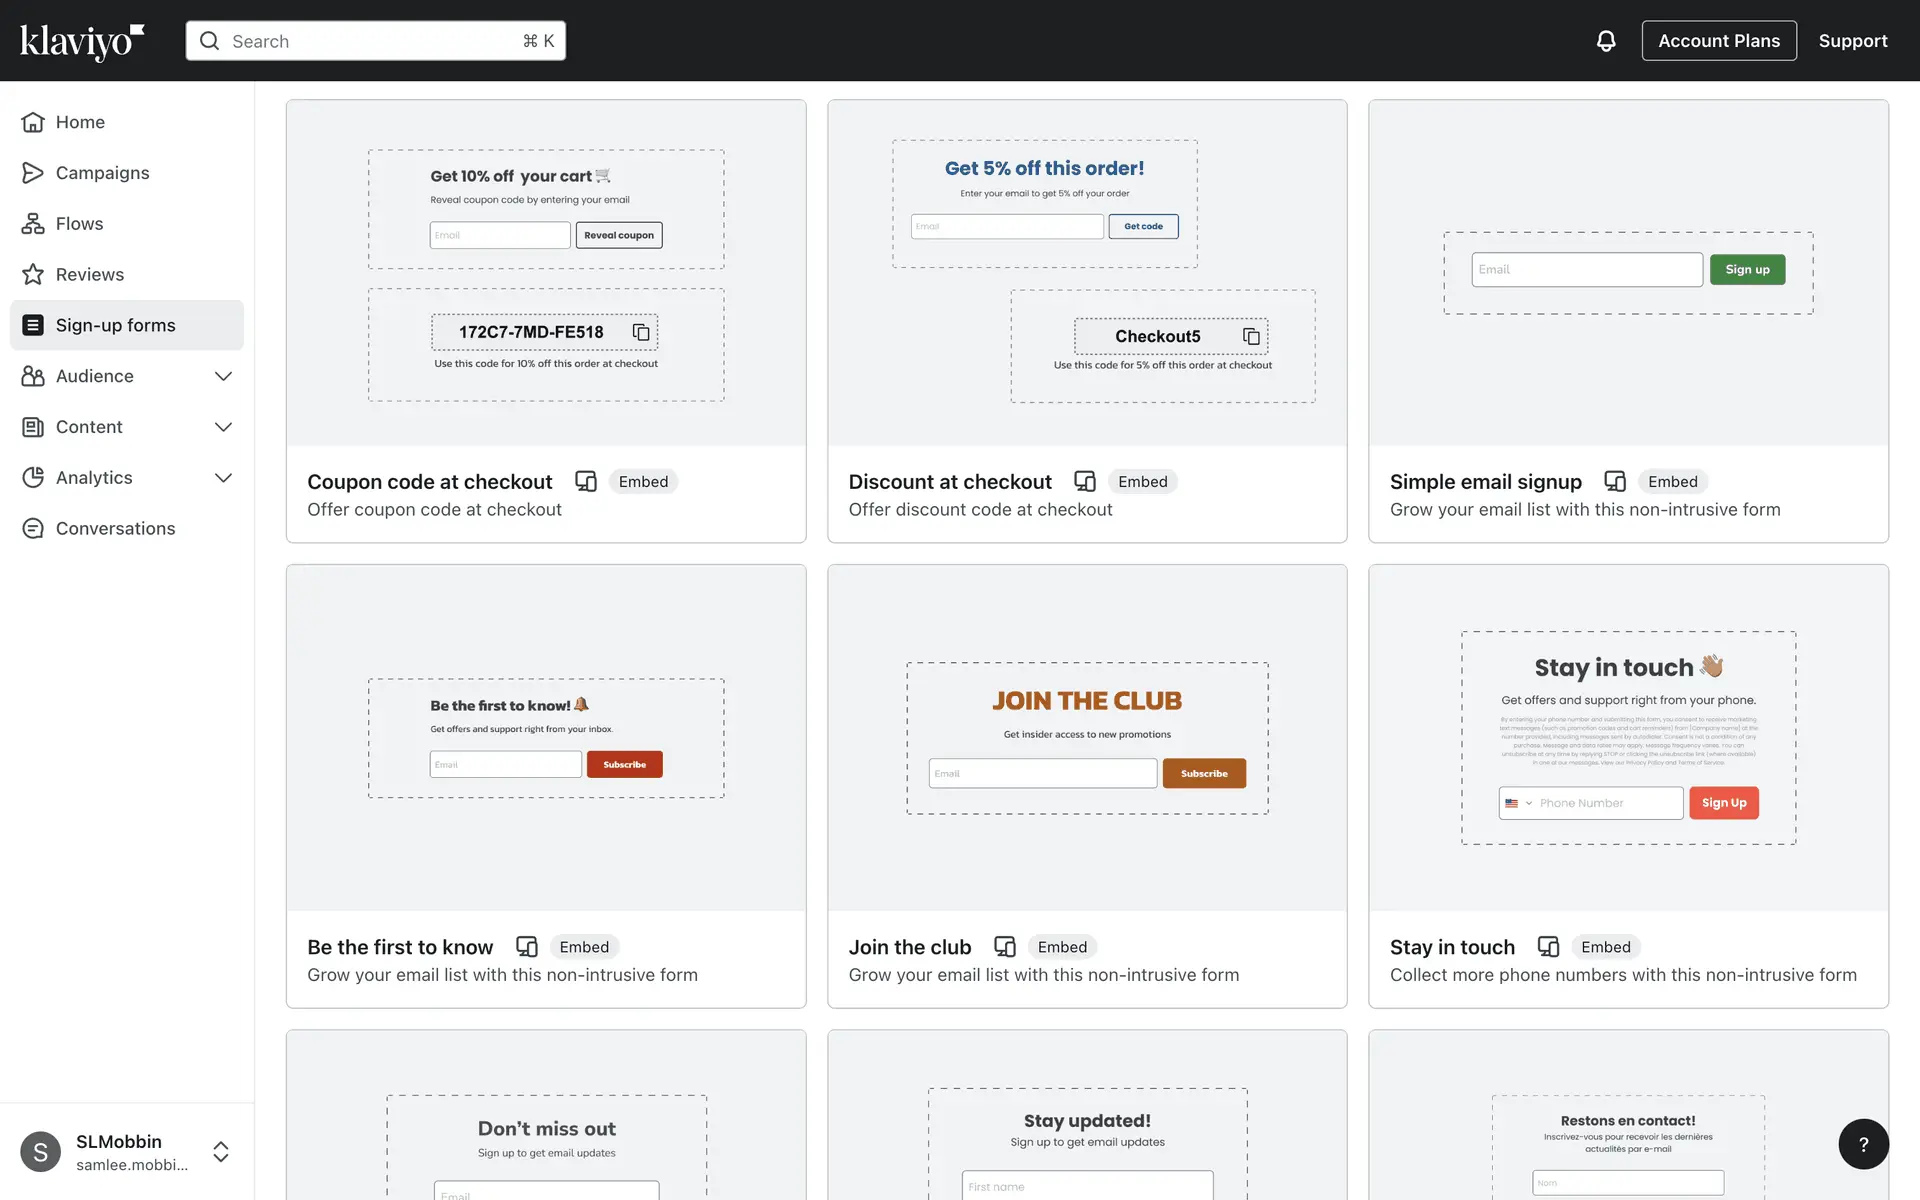Click the copy icon beside Checkout5 code
This screenshot has width=1920, height=1200.
coord(1251,336)
